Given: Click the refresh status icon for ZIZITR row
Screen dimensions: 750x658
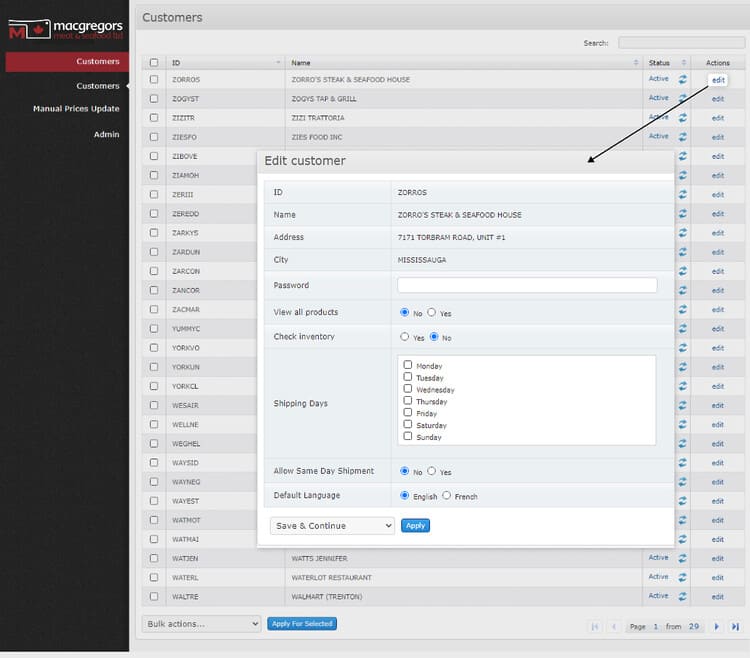Looking at the screenshot, I should coord(683,118).
